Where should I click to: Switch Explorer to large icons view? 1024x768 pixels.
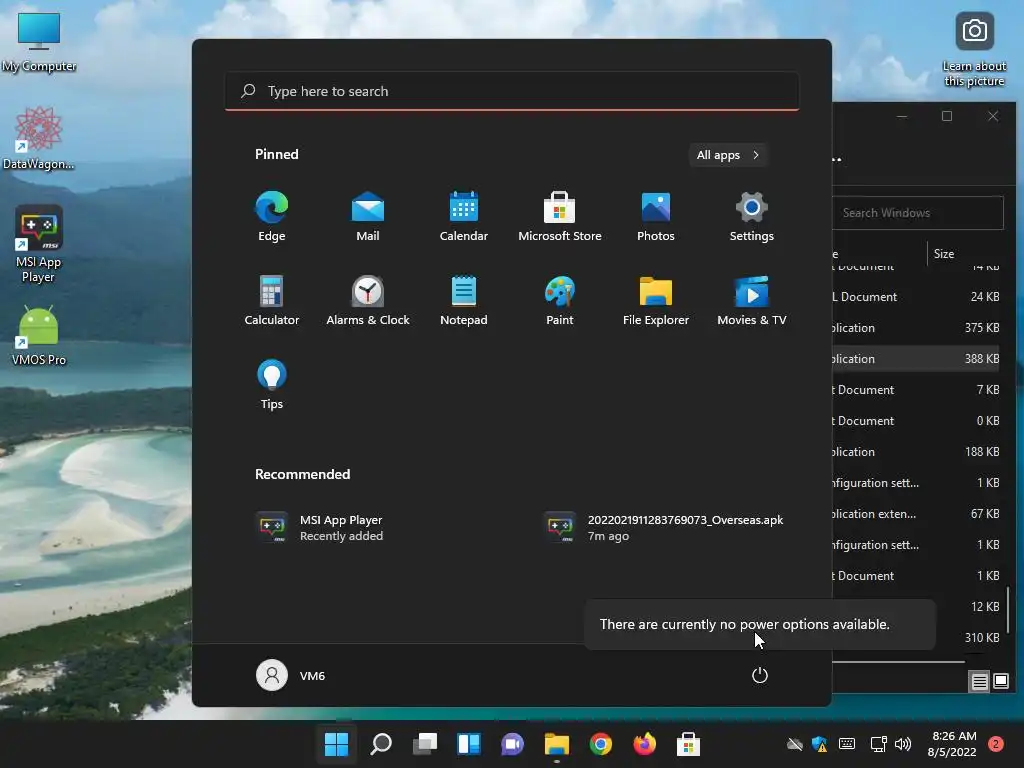click(x=1000, y=682)
